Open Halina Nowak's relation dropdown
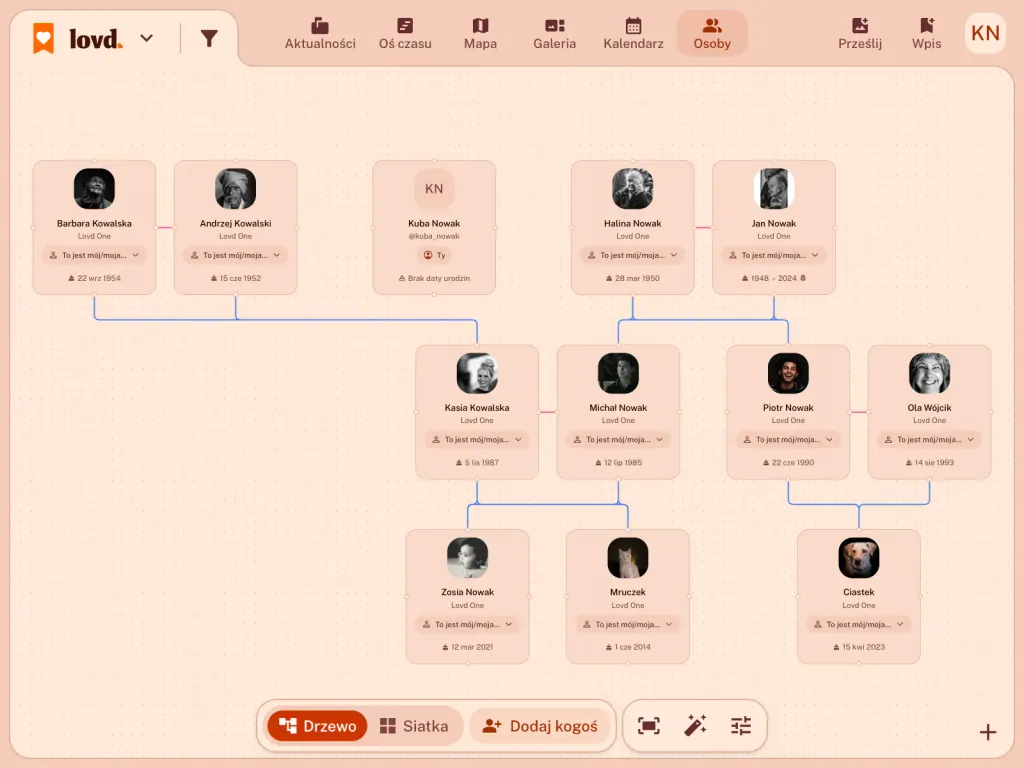 632,255
